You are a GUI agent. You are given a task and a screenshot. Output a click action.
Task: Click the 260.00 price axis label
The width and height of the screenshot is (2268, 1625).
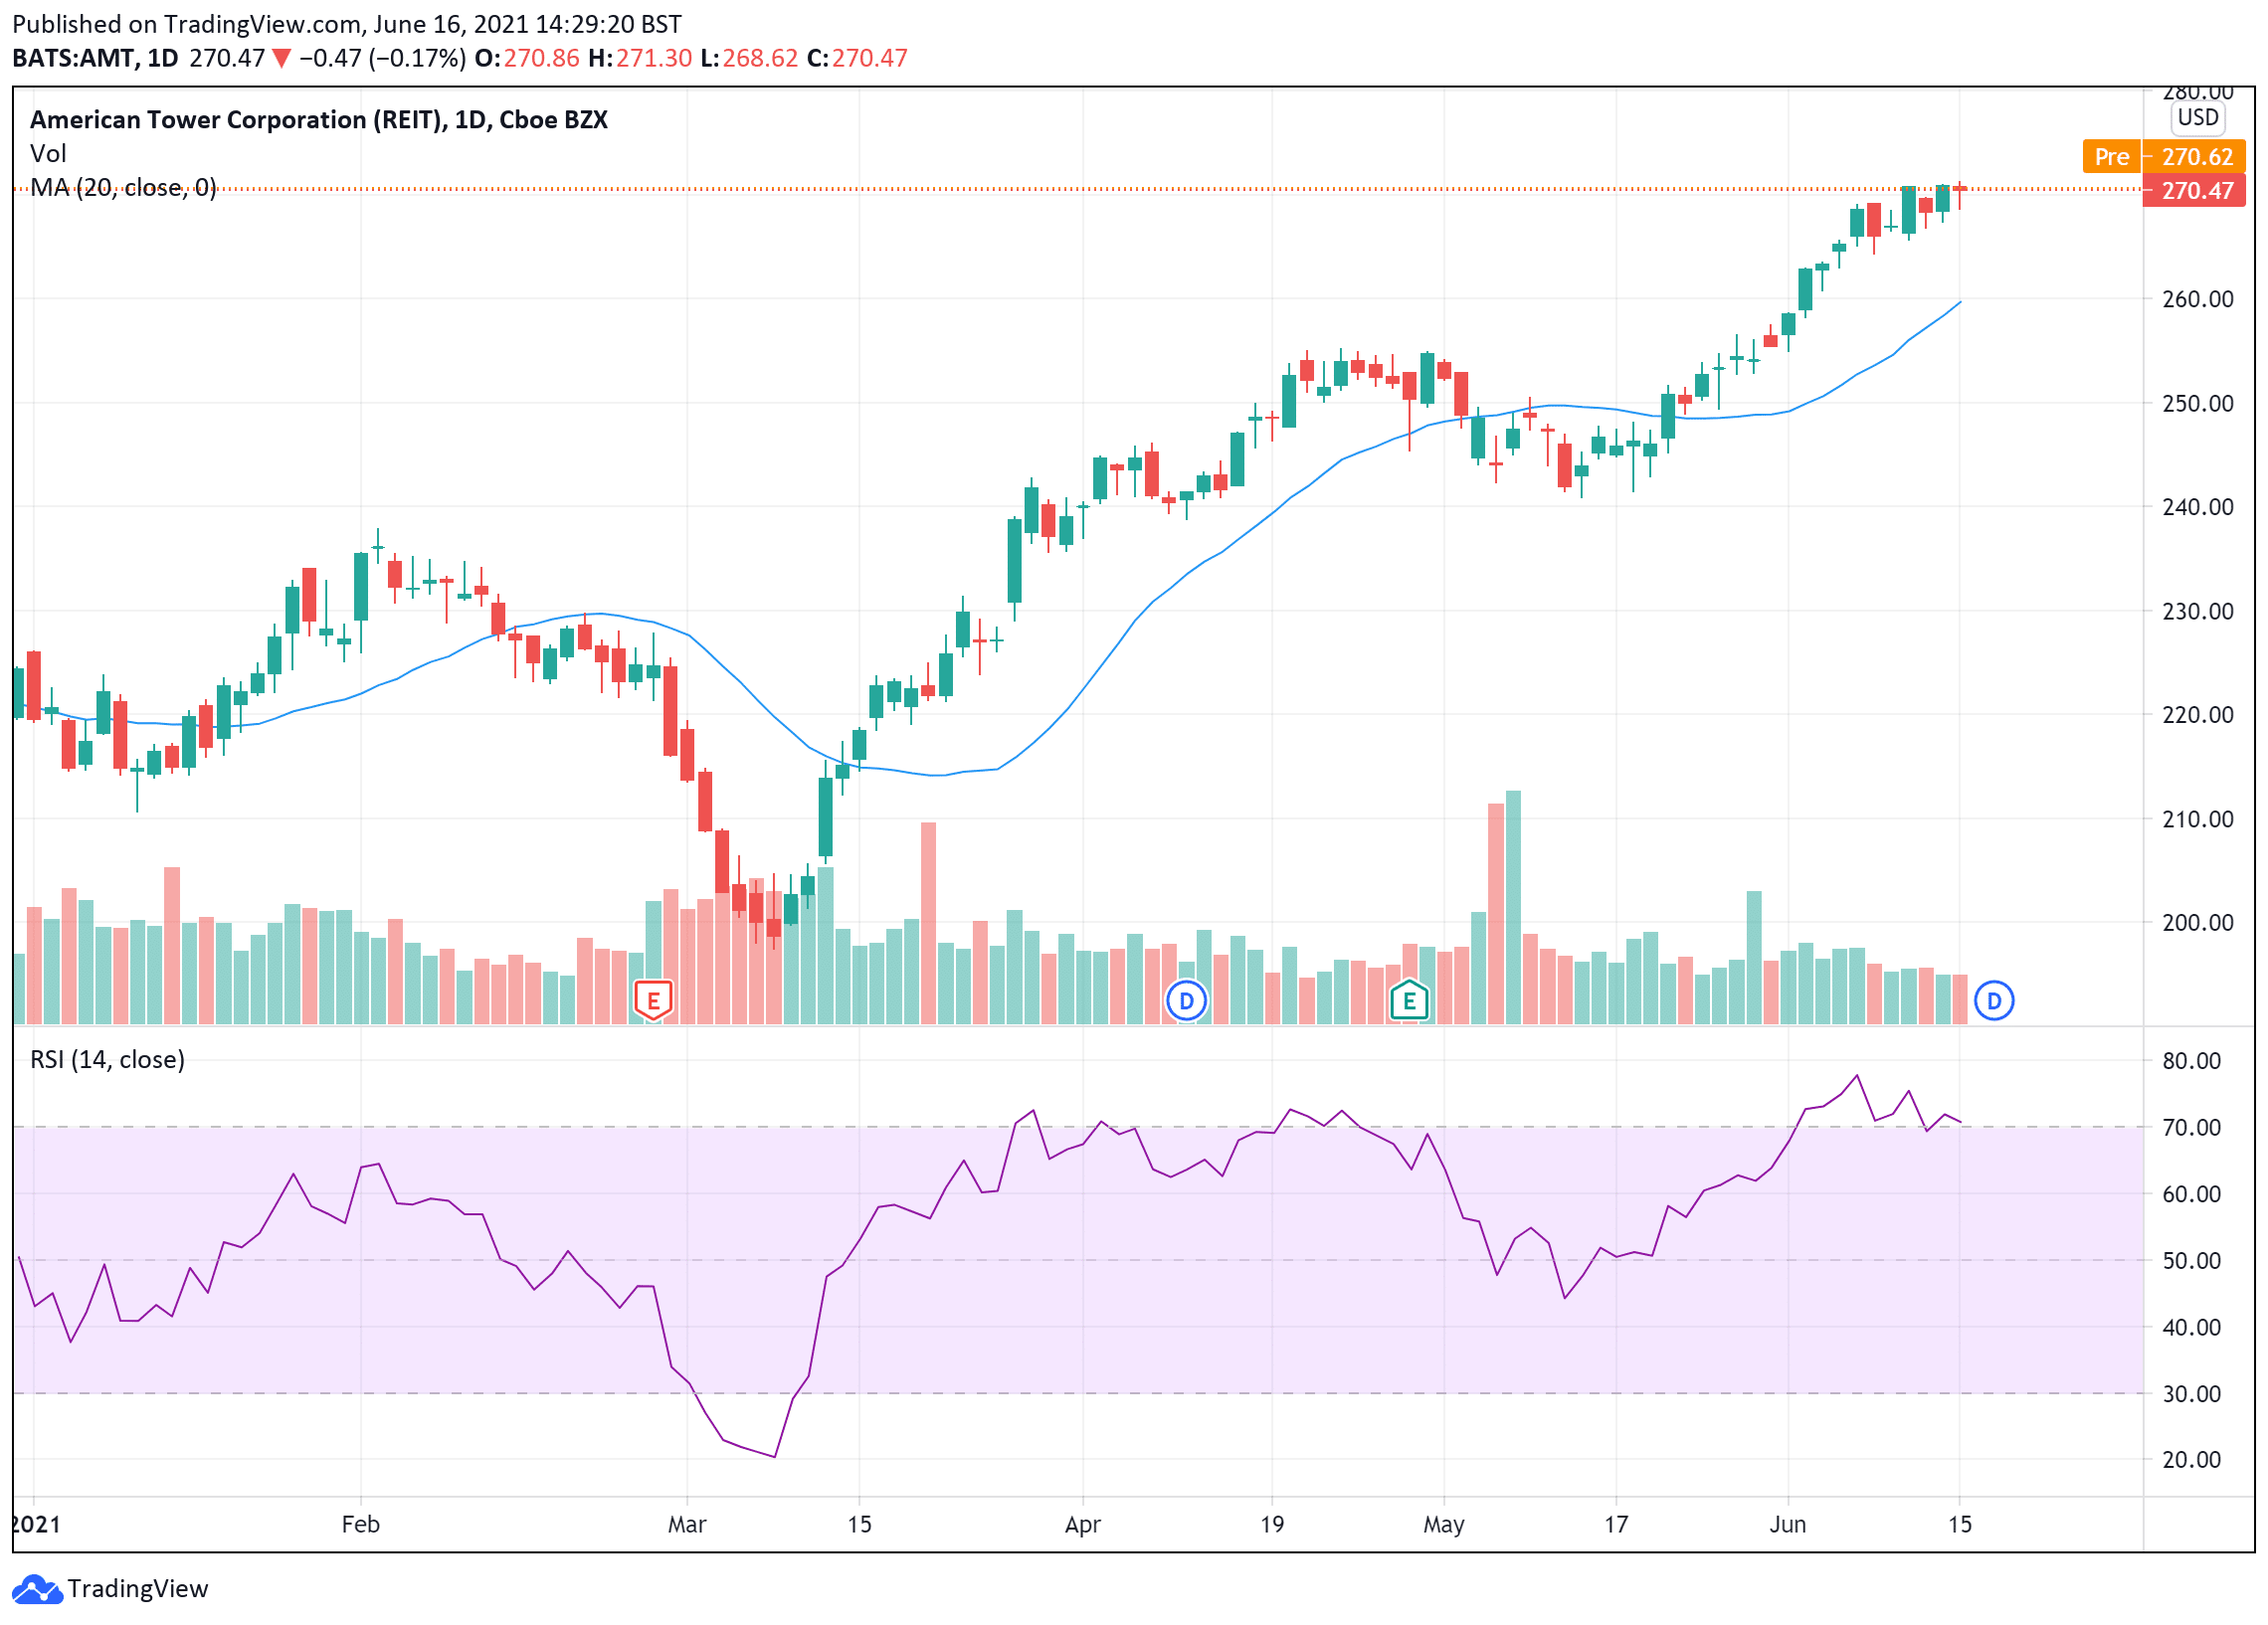click(2197, 299)
